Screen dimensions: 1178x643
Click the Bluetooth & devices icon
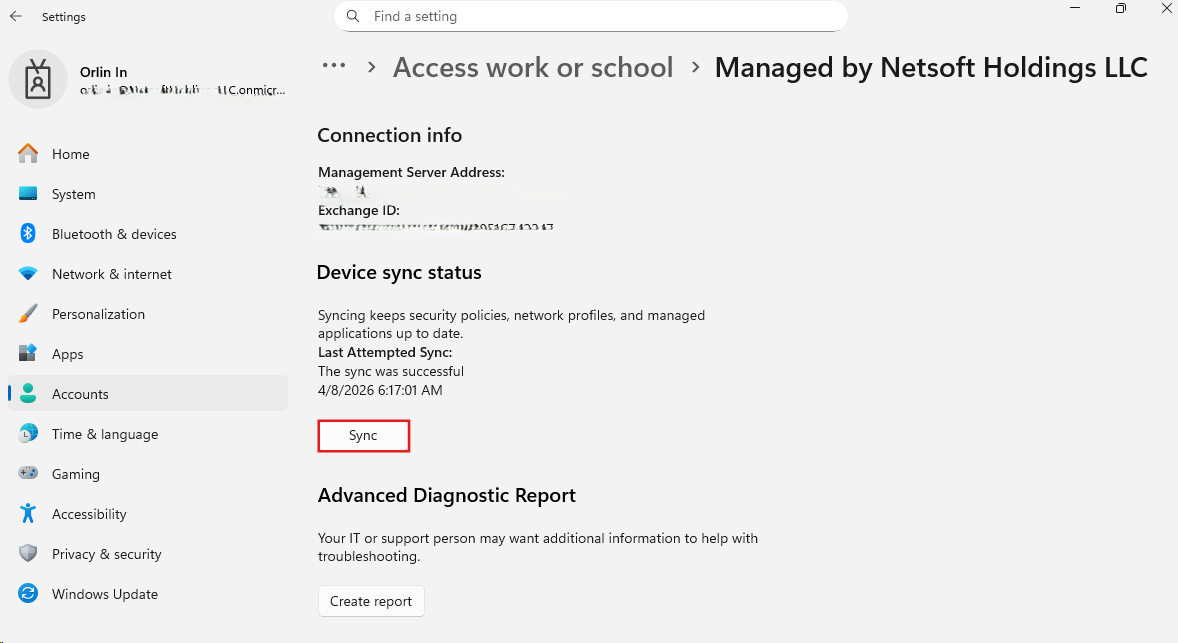pyautogui.click(x=28, y=234)
